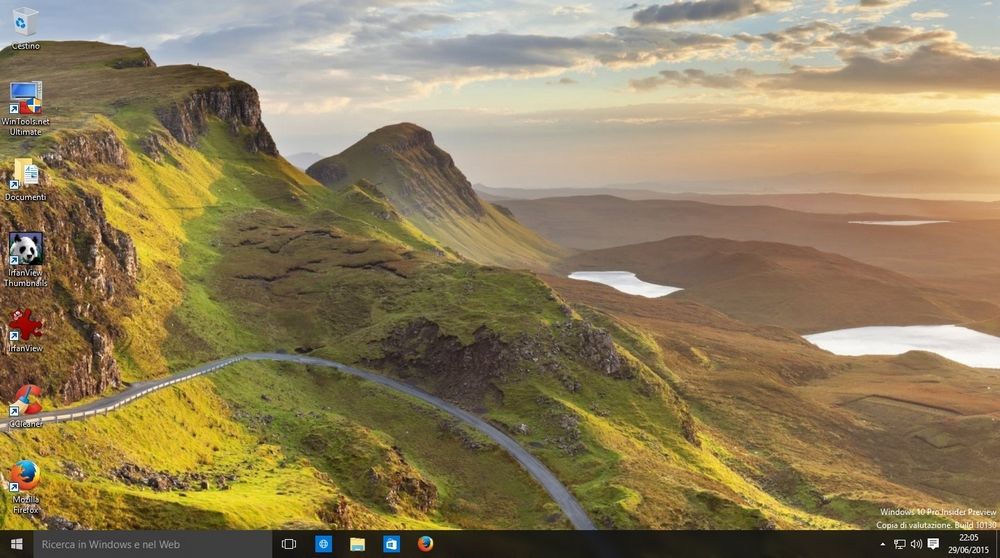This screenshot has height=558, width=1000.
Task: Launch the blue globe browser from the taskbar
Action: coord(323,544)
